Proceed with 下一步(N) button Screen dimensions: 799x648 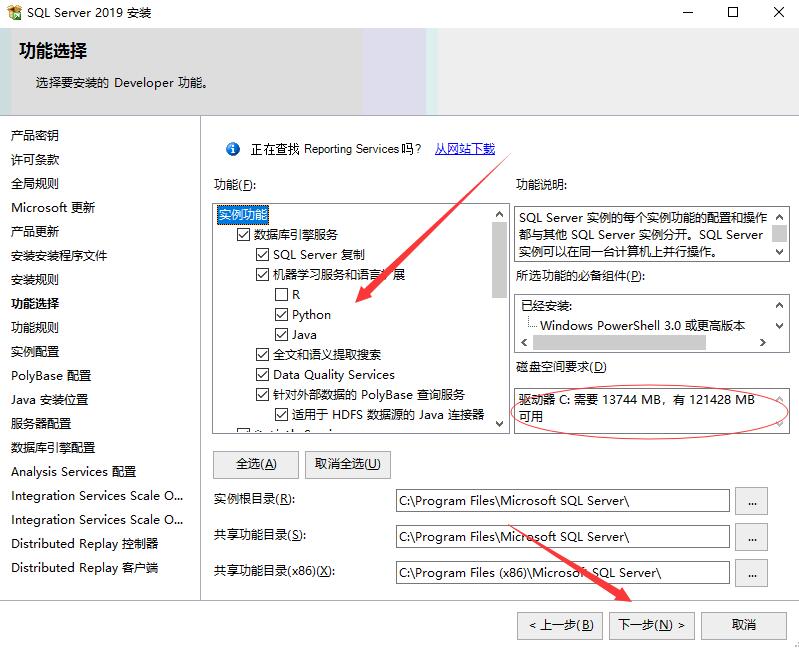click(x=652, y=625)
